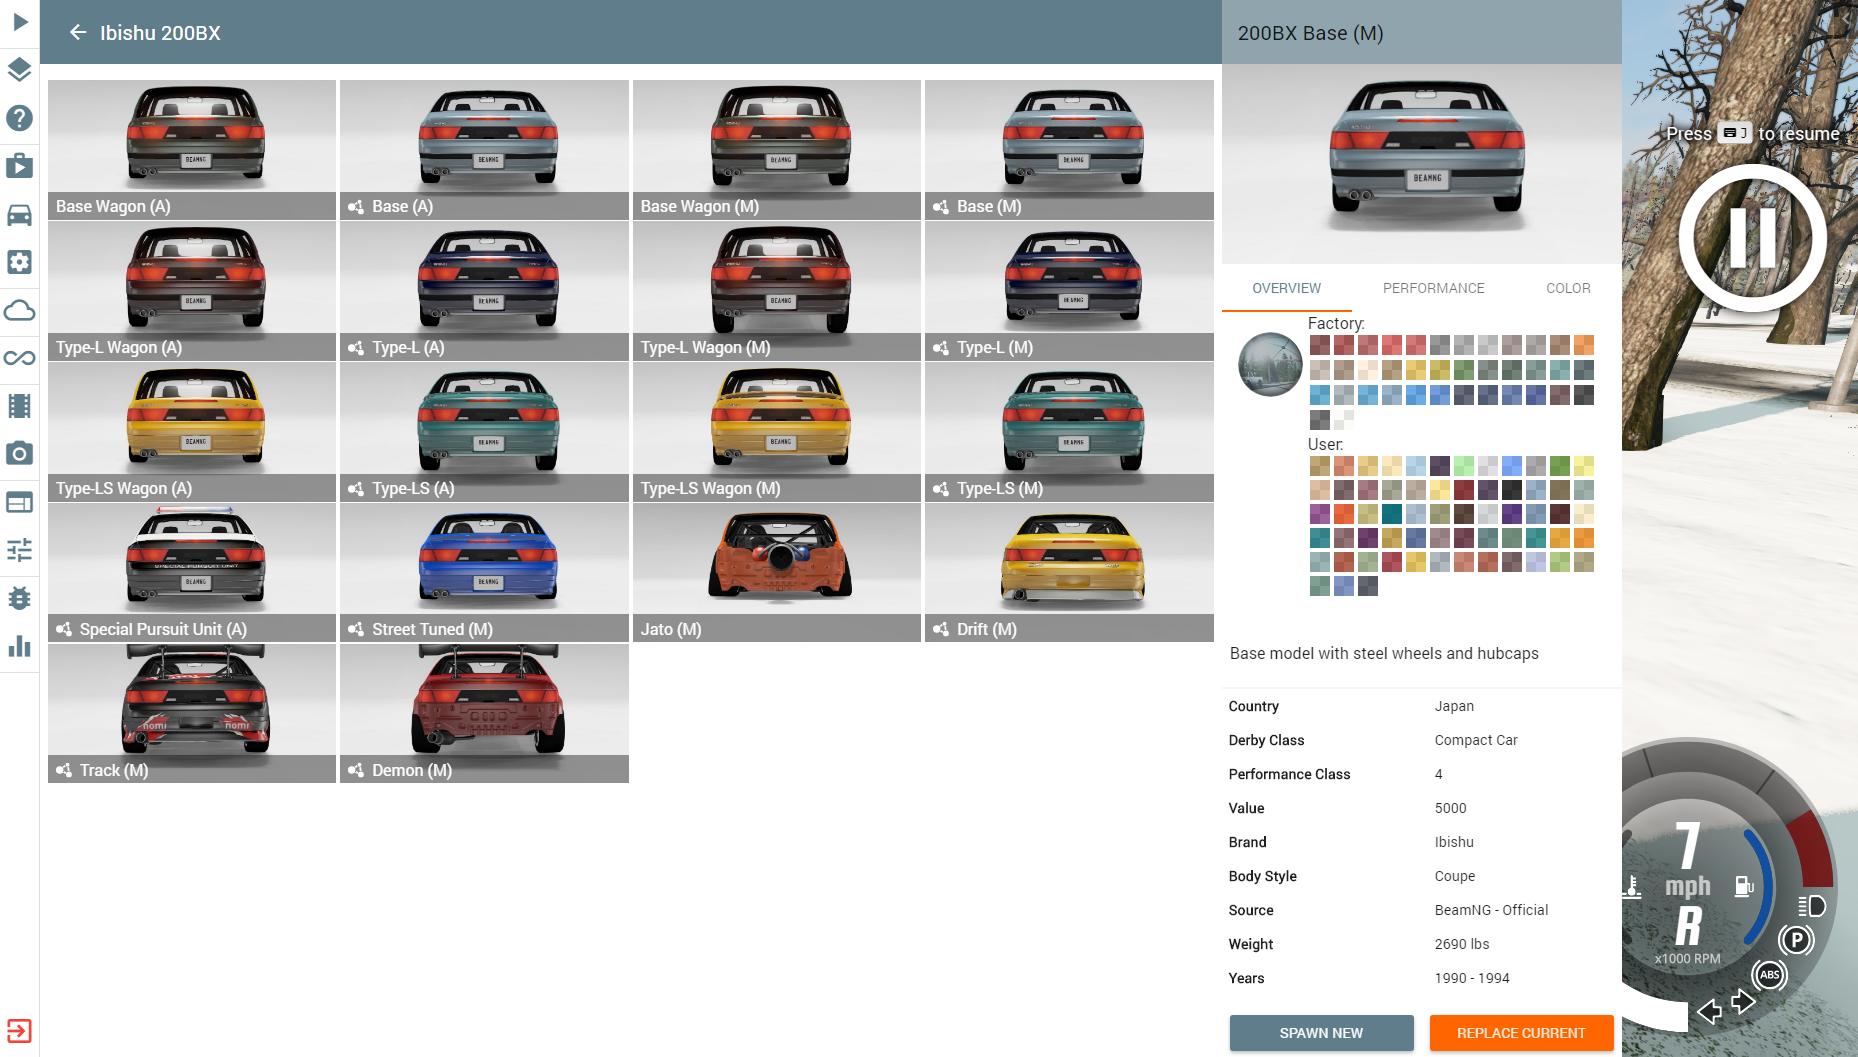
Task: Go back using the arrow beside Ibishu 200BX
Action: click(x=78, y=32)
